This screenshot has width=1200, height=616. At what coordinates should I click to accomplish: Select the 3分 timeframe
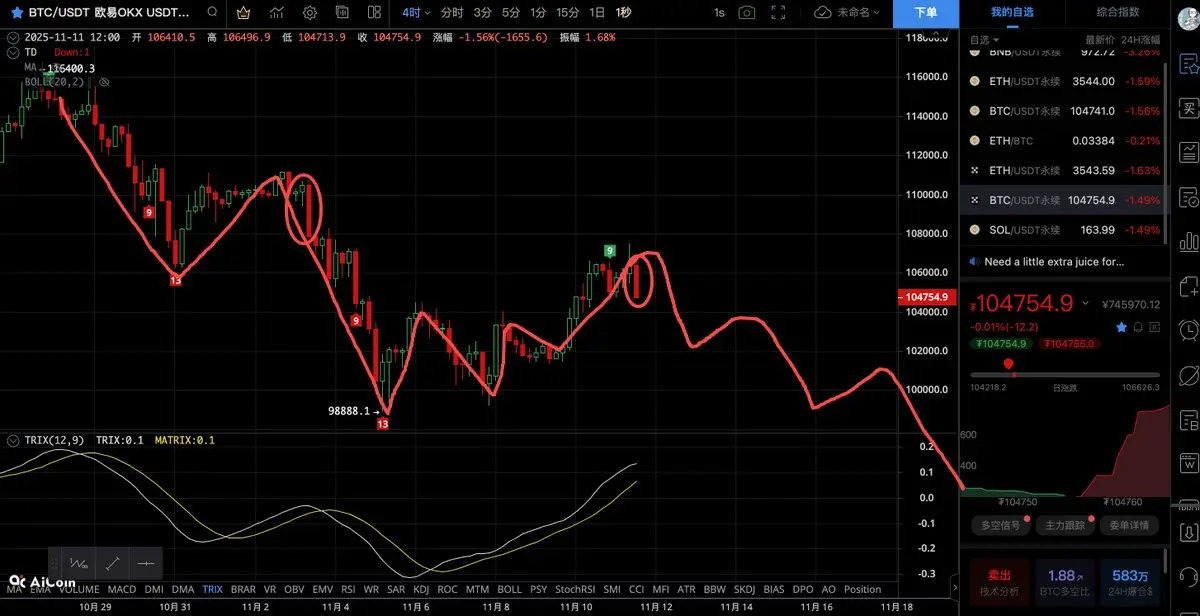[483, 13]
